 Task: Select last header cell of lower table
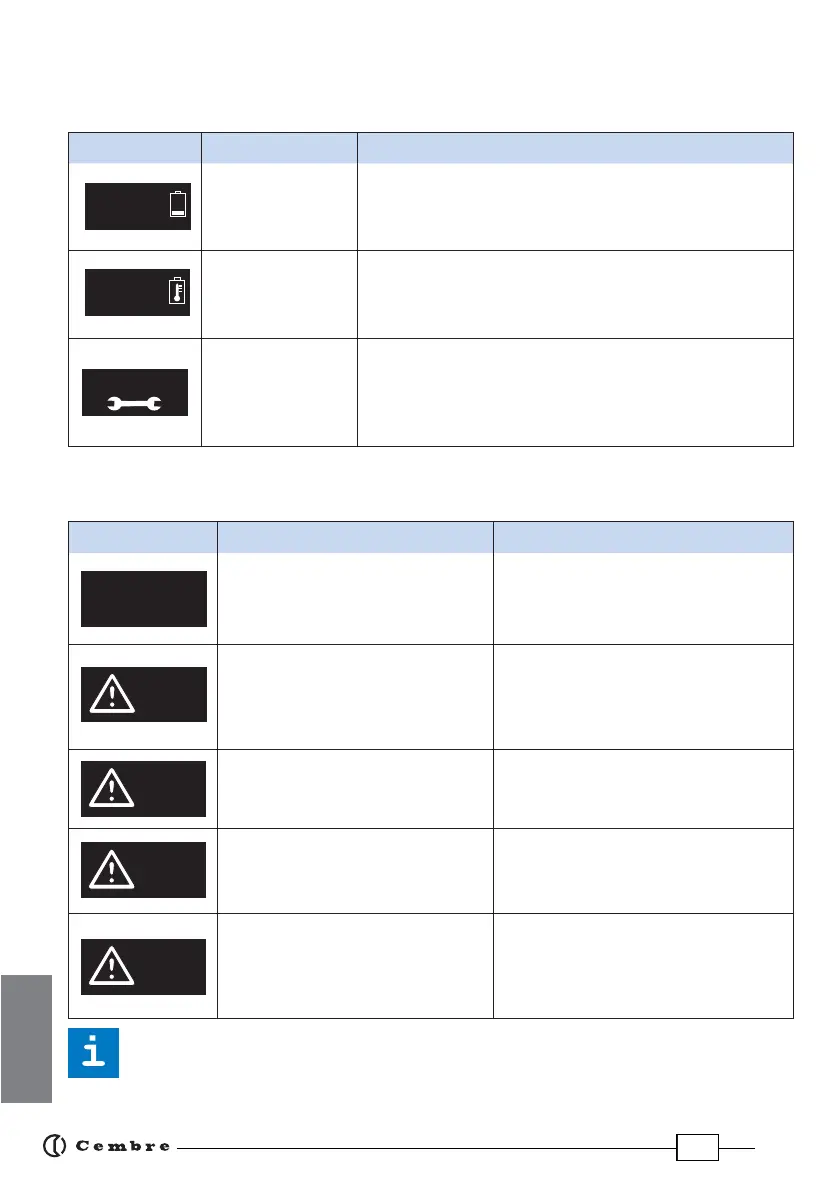[x=643, y=535]
